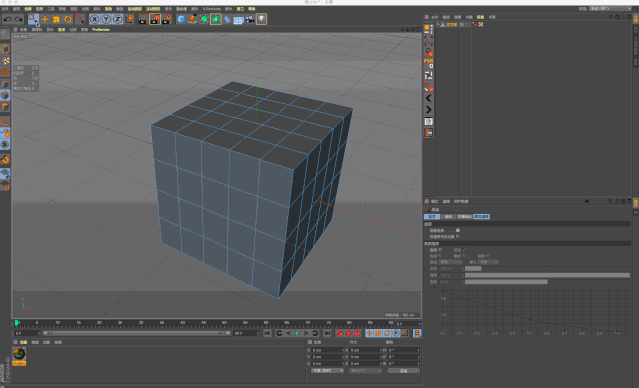Open the green generators icon
The height and width of the screenshot is (388, 639).
pos(204,19)
